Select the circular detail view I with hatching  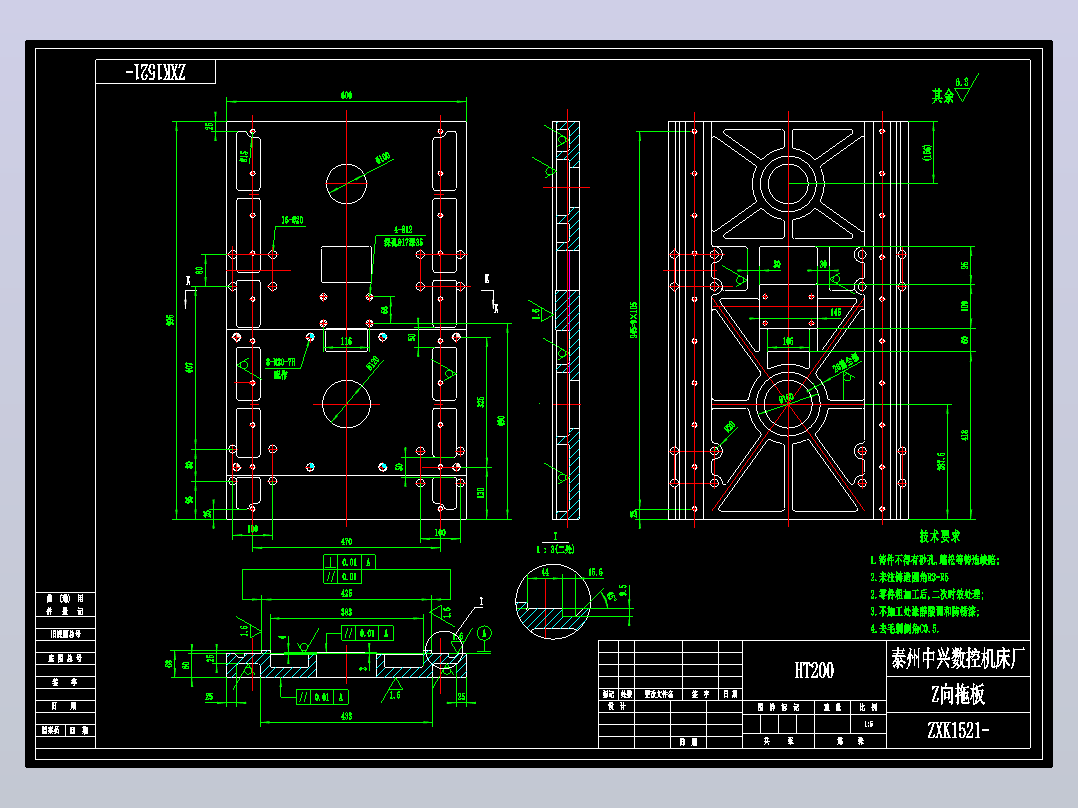pos(553,602)
